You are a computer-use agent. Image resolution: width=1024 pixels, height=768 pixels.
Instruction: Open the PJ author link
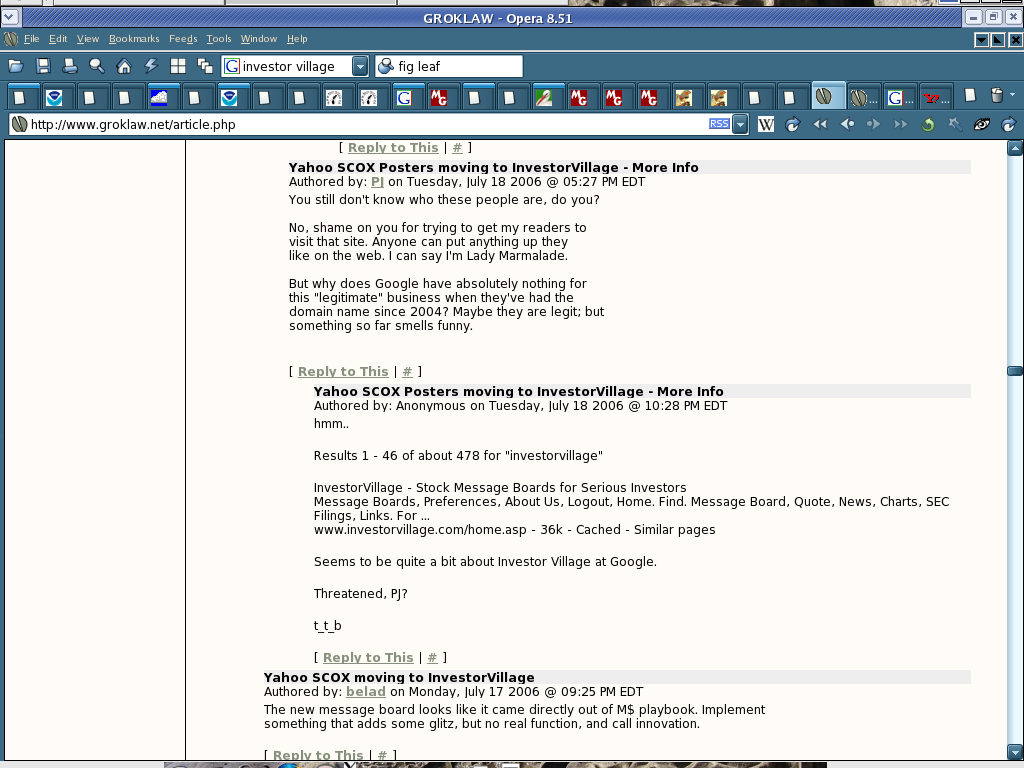pos(377,182)
